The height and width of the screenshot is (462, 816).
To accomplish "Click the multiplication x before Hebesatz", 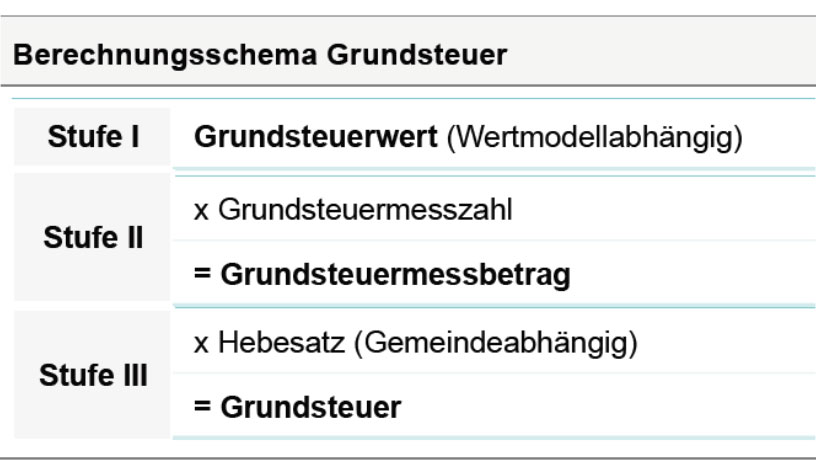I will pos(201,344).
